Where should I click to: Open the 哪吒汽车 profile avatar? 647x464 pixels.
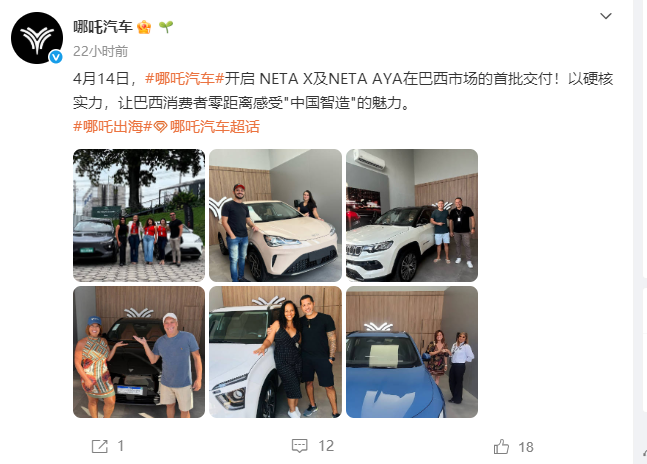click(x=37, y=38)
